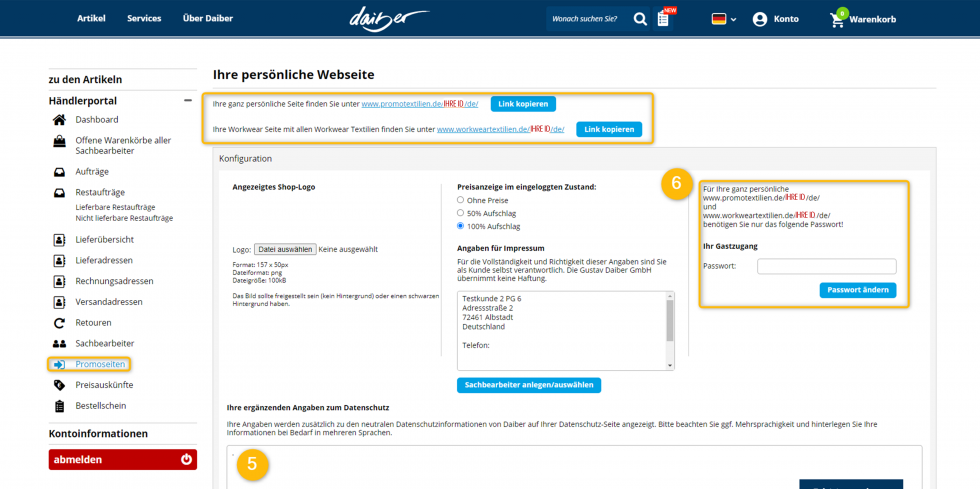The height and width of the screenshot is (489, 980).
Task: Open Offene Warenkörbe aller Sachbearbeiter
Action: (123, 146)
